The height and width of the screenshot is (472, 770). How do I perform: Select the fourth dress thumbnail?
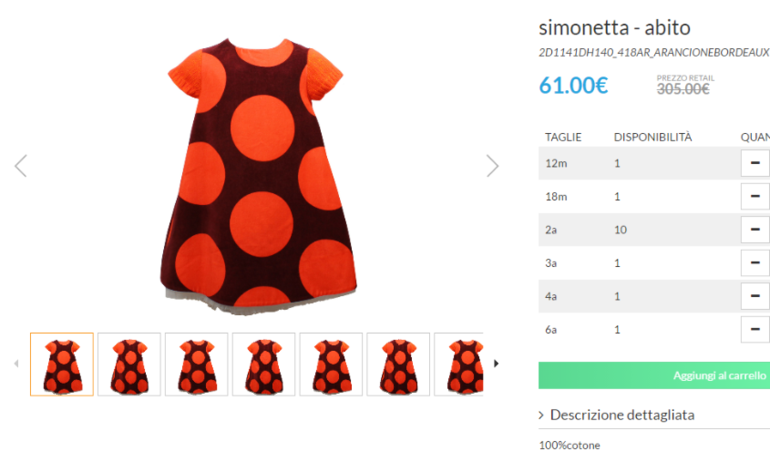(x=264, y=364)
